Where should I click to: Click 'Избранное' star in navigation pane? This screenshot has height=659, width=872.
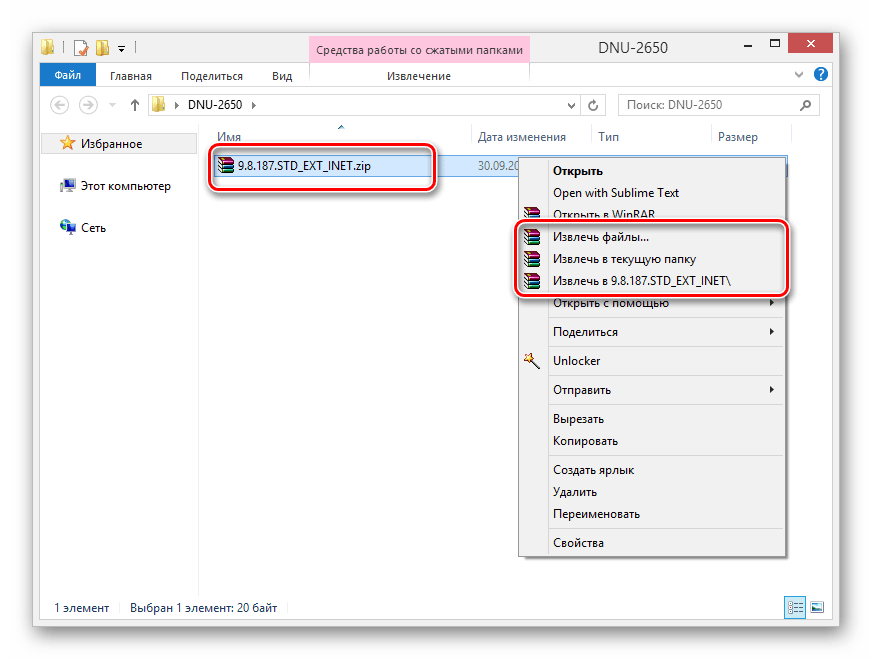(x=68, y=144)
